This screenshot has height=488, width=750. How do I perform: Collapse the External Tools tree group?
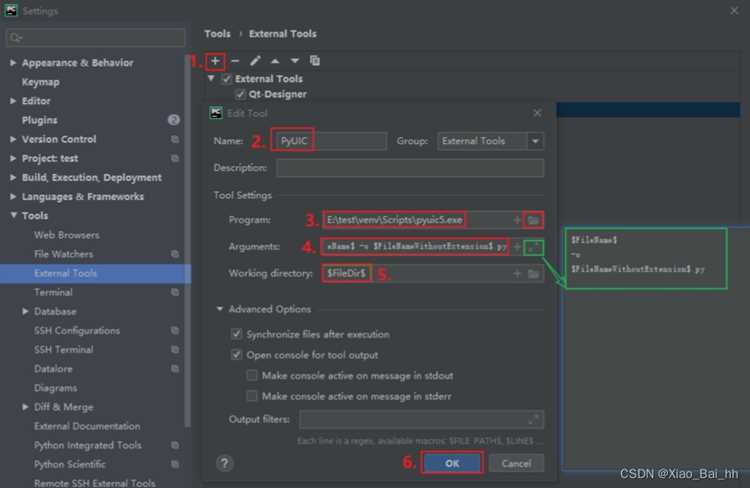[211, 78]
